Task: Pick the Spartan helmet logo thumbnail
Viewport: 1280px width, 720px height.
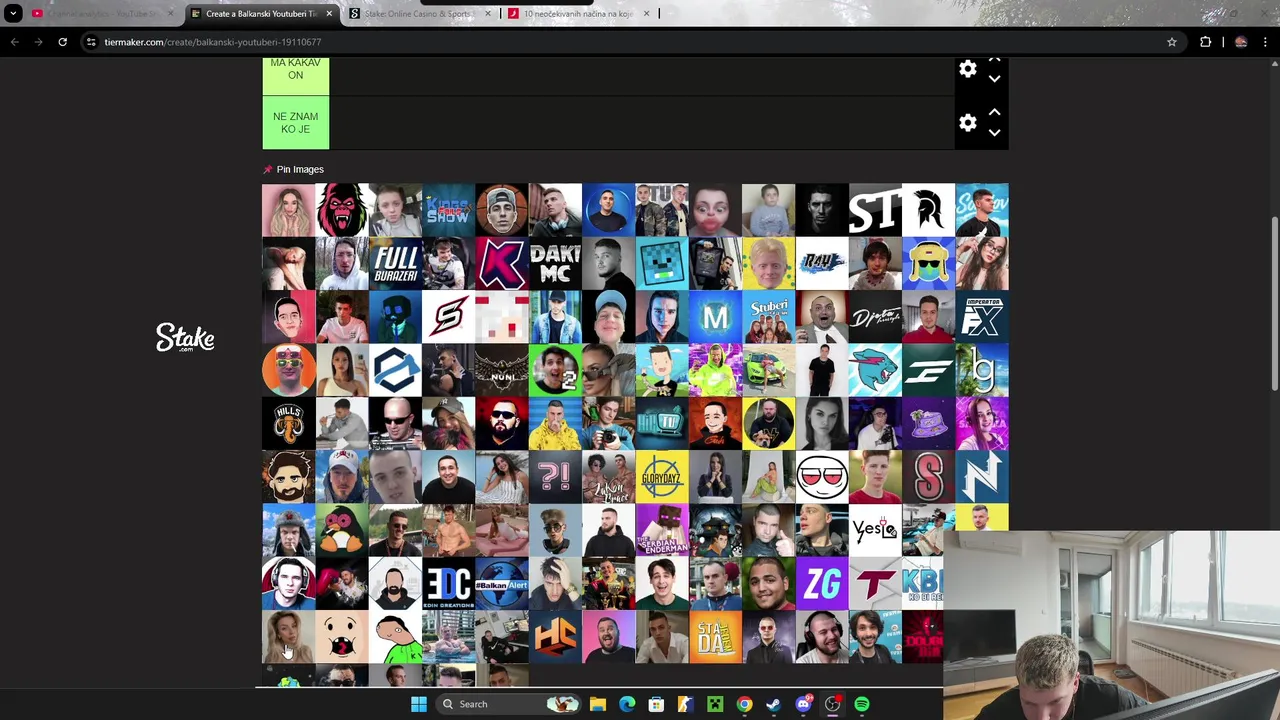Action: tap(928, 210)
